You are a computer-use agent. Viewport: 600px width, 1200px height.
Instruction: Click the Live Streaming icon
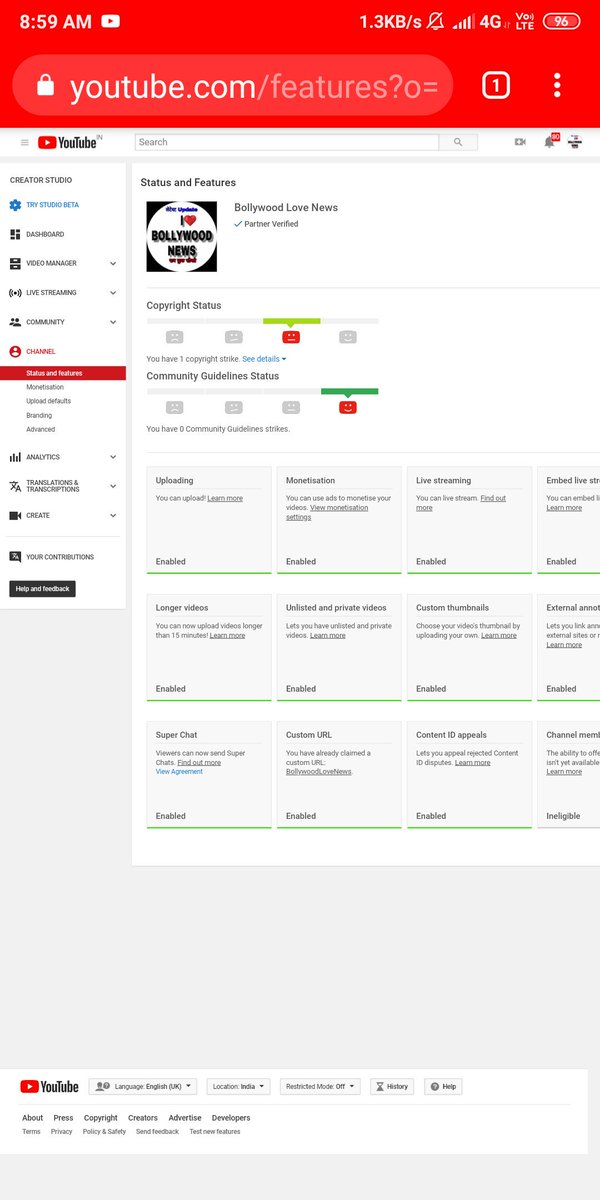tap(15, 293)
